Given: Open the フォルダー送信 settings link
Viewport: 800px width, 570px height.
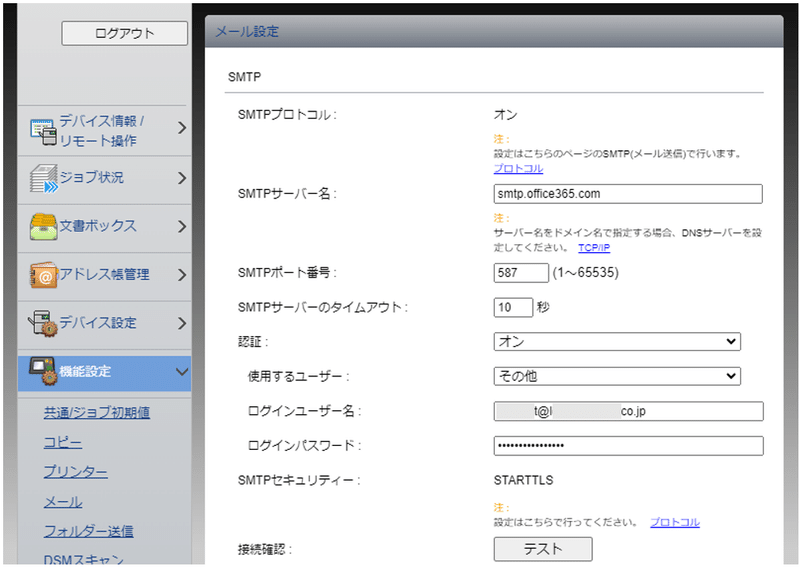Looking at the screenshot, I should point(89,531).
